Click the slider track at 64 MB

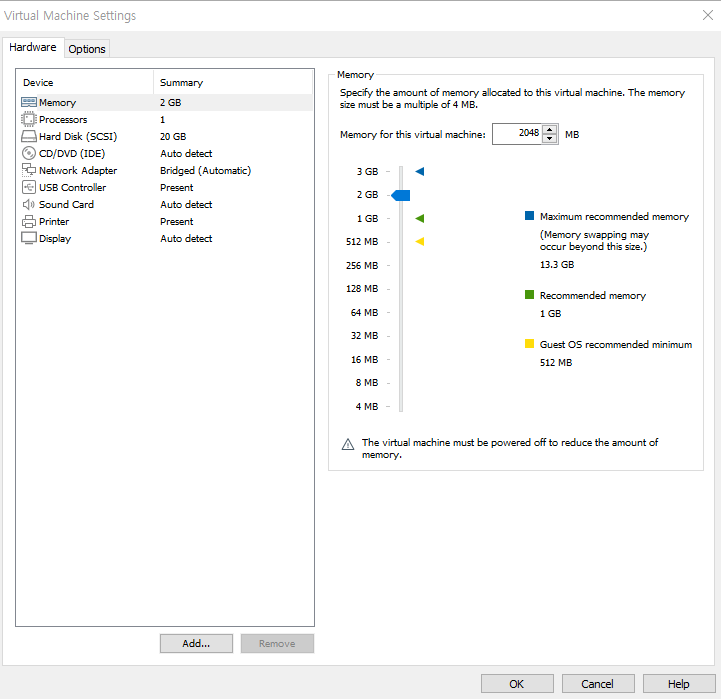[401, 312]
